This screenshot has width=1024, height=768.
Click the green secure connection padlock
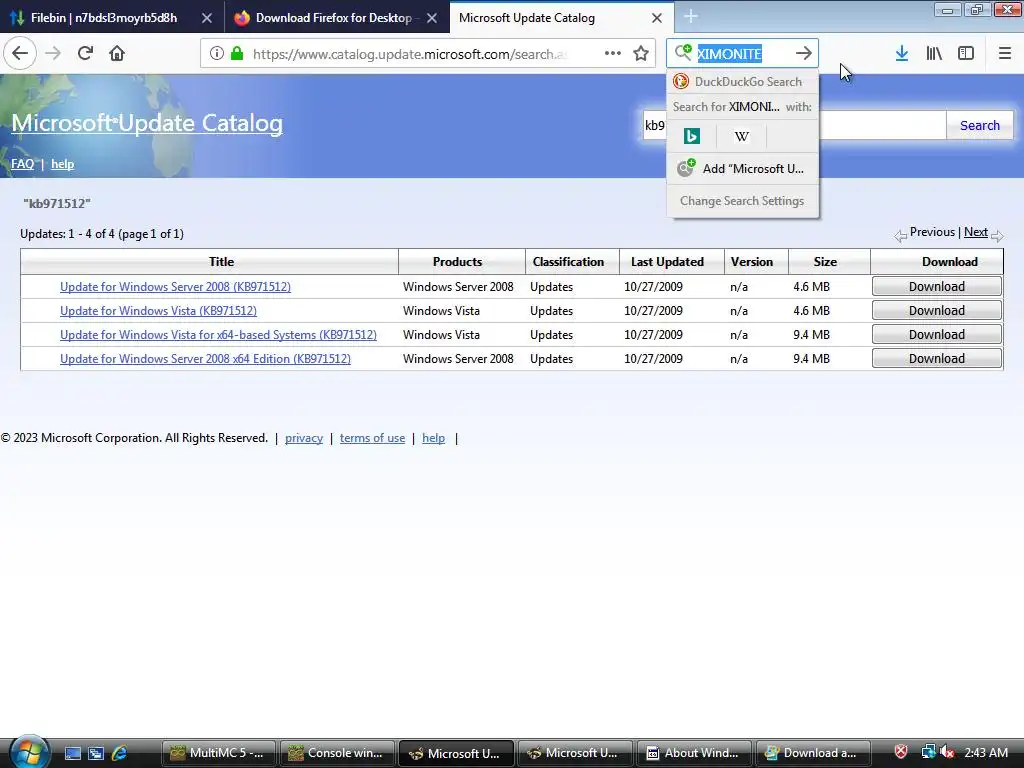point(237,54)
